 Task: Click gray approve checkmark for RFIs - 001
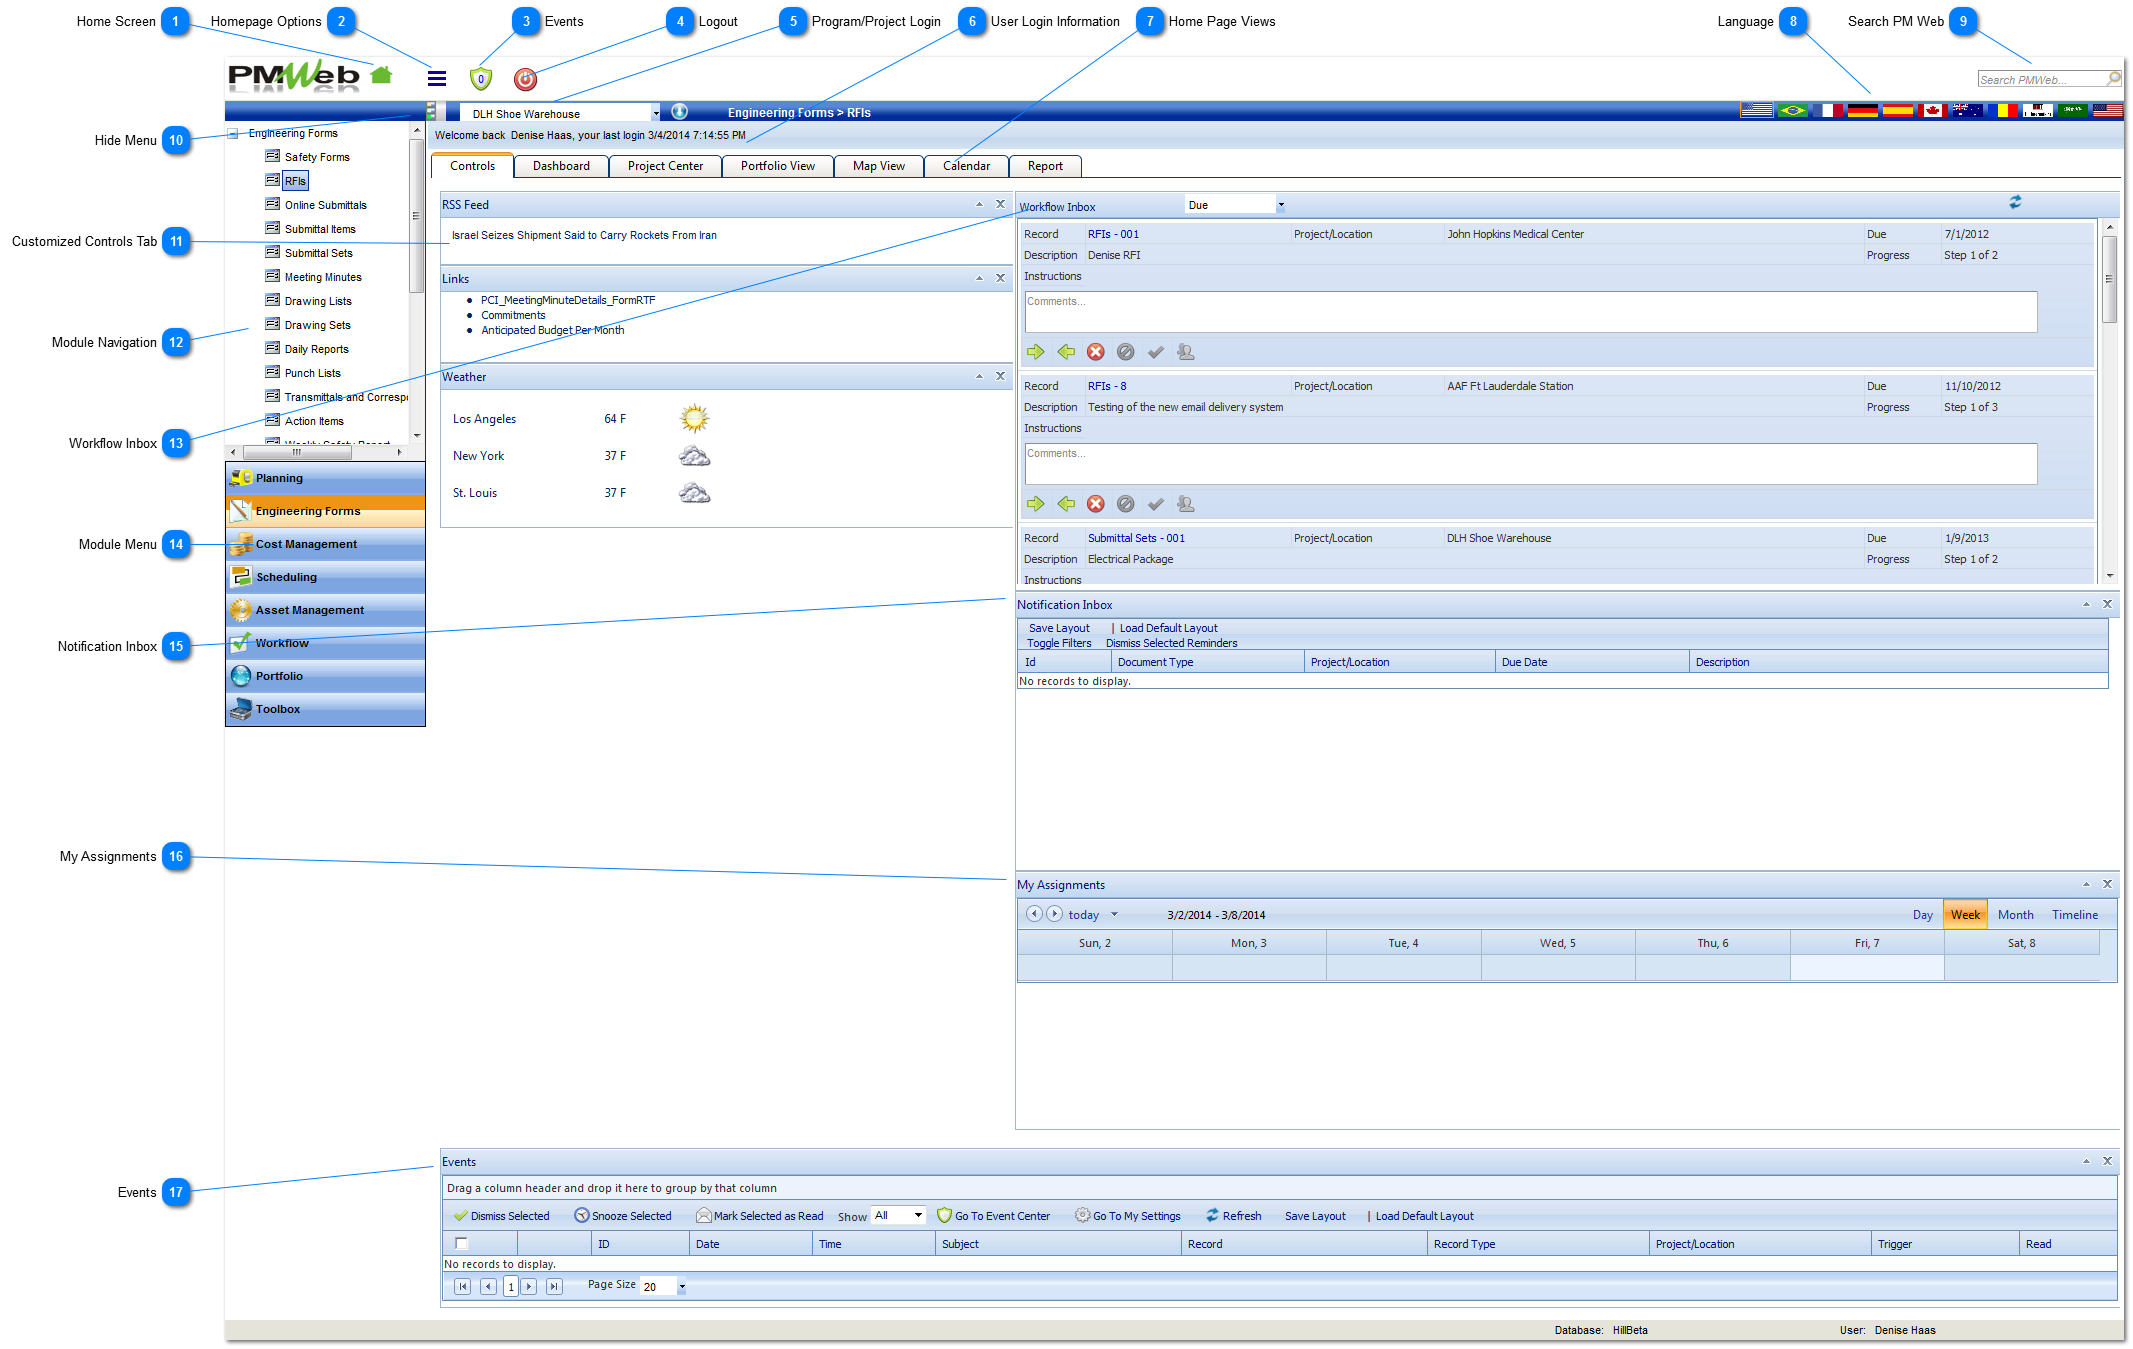[x=1155, y=352]
